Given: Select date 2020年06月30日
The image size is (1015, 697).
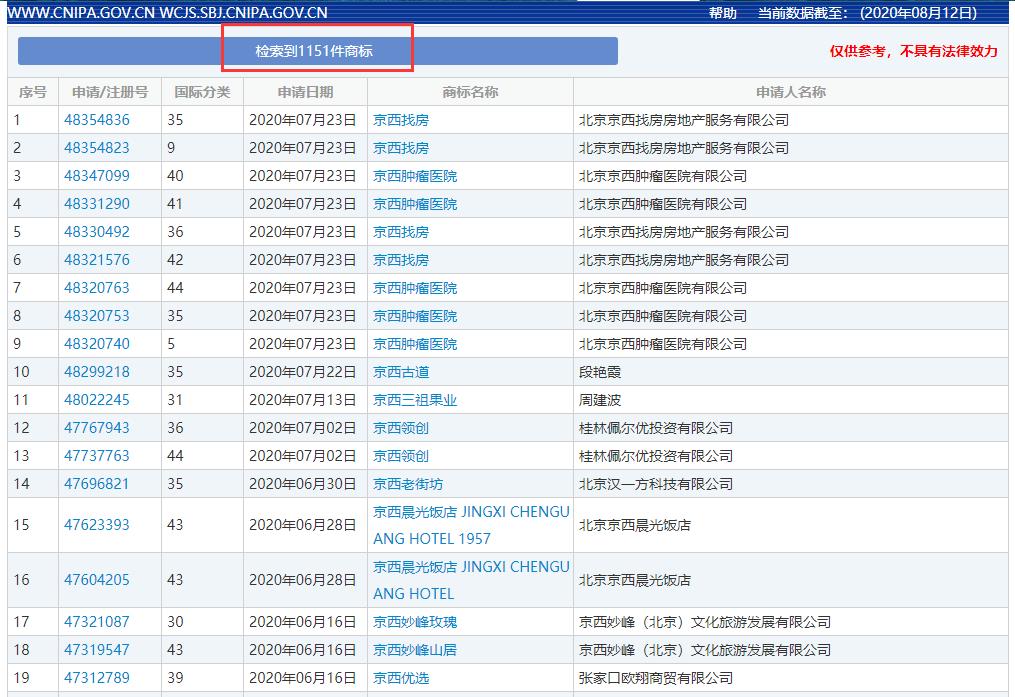Looking at the screenshot, I should click(302, 483).
